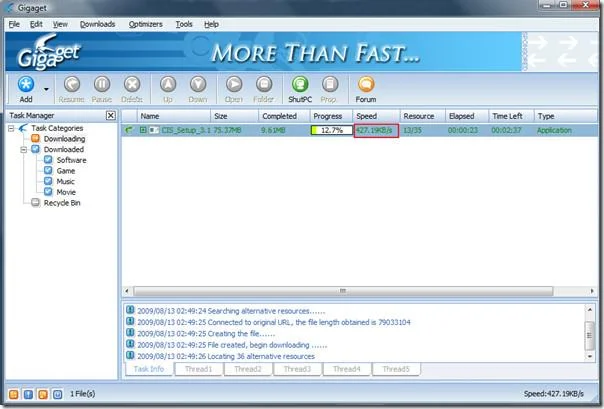Click the Up toolbar icon
This screenshot has height=409, width=604.
pyautogui.click(x=168, y=84)
